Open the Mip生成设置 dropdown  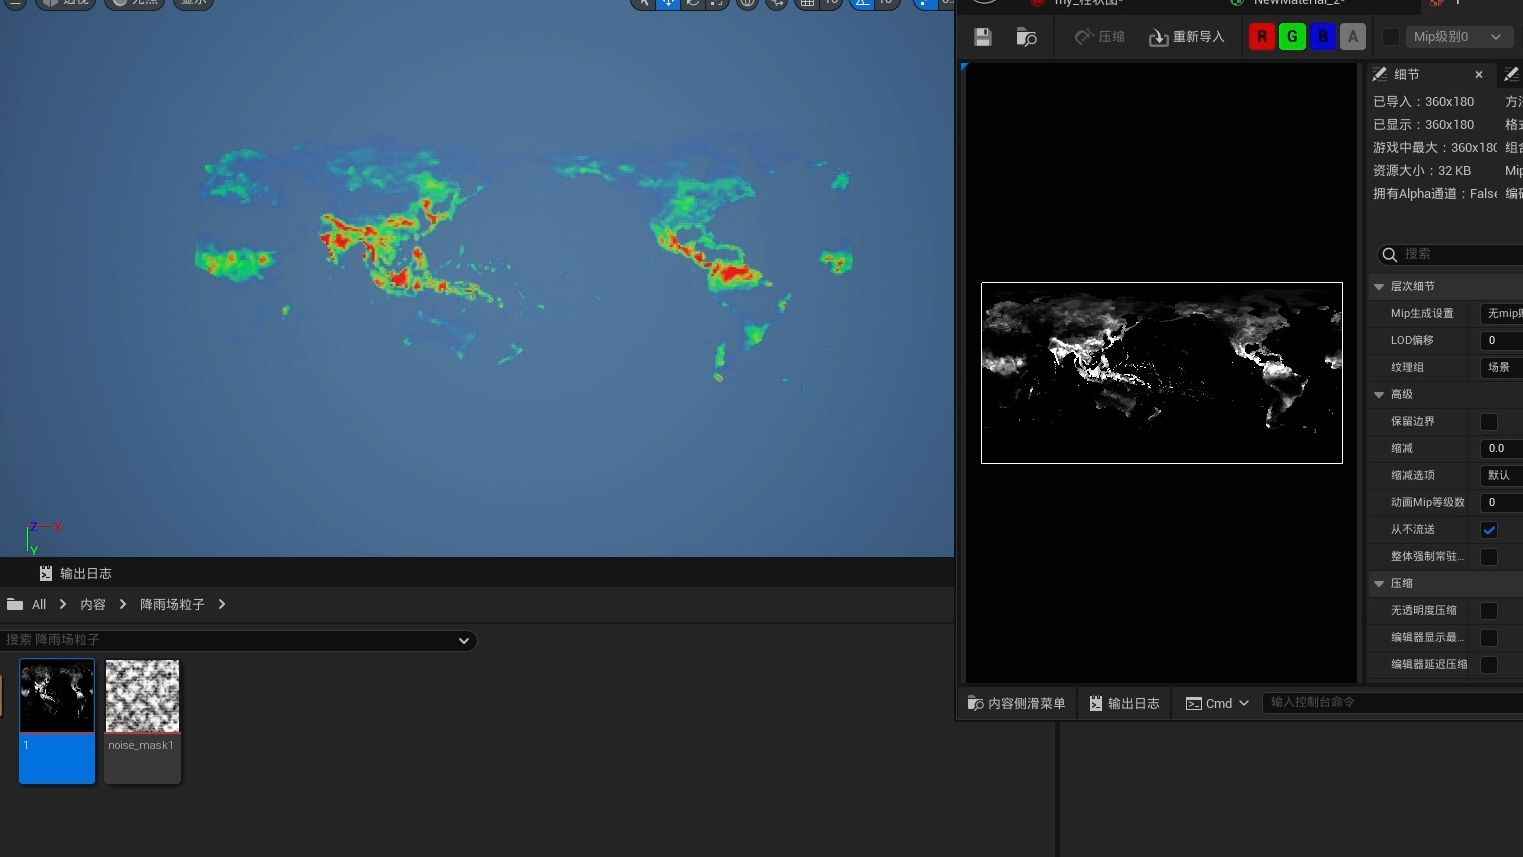(x=1502, y=314)
